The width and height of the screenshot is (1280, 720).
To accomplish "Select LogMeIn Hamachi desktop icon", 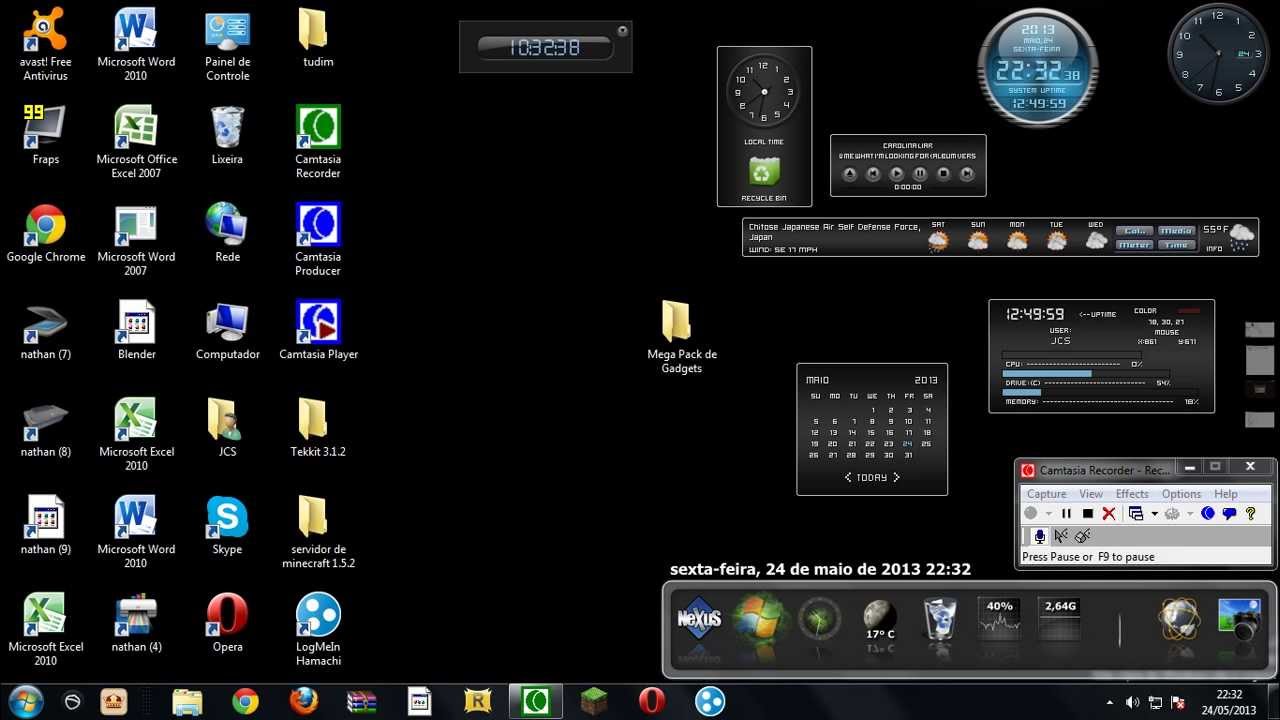I will pyautogui.click(x=318, y=630).
